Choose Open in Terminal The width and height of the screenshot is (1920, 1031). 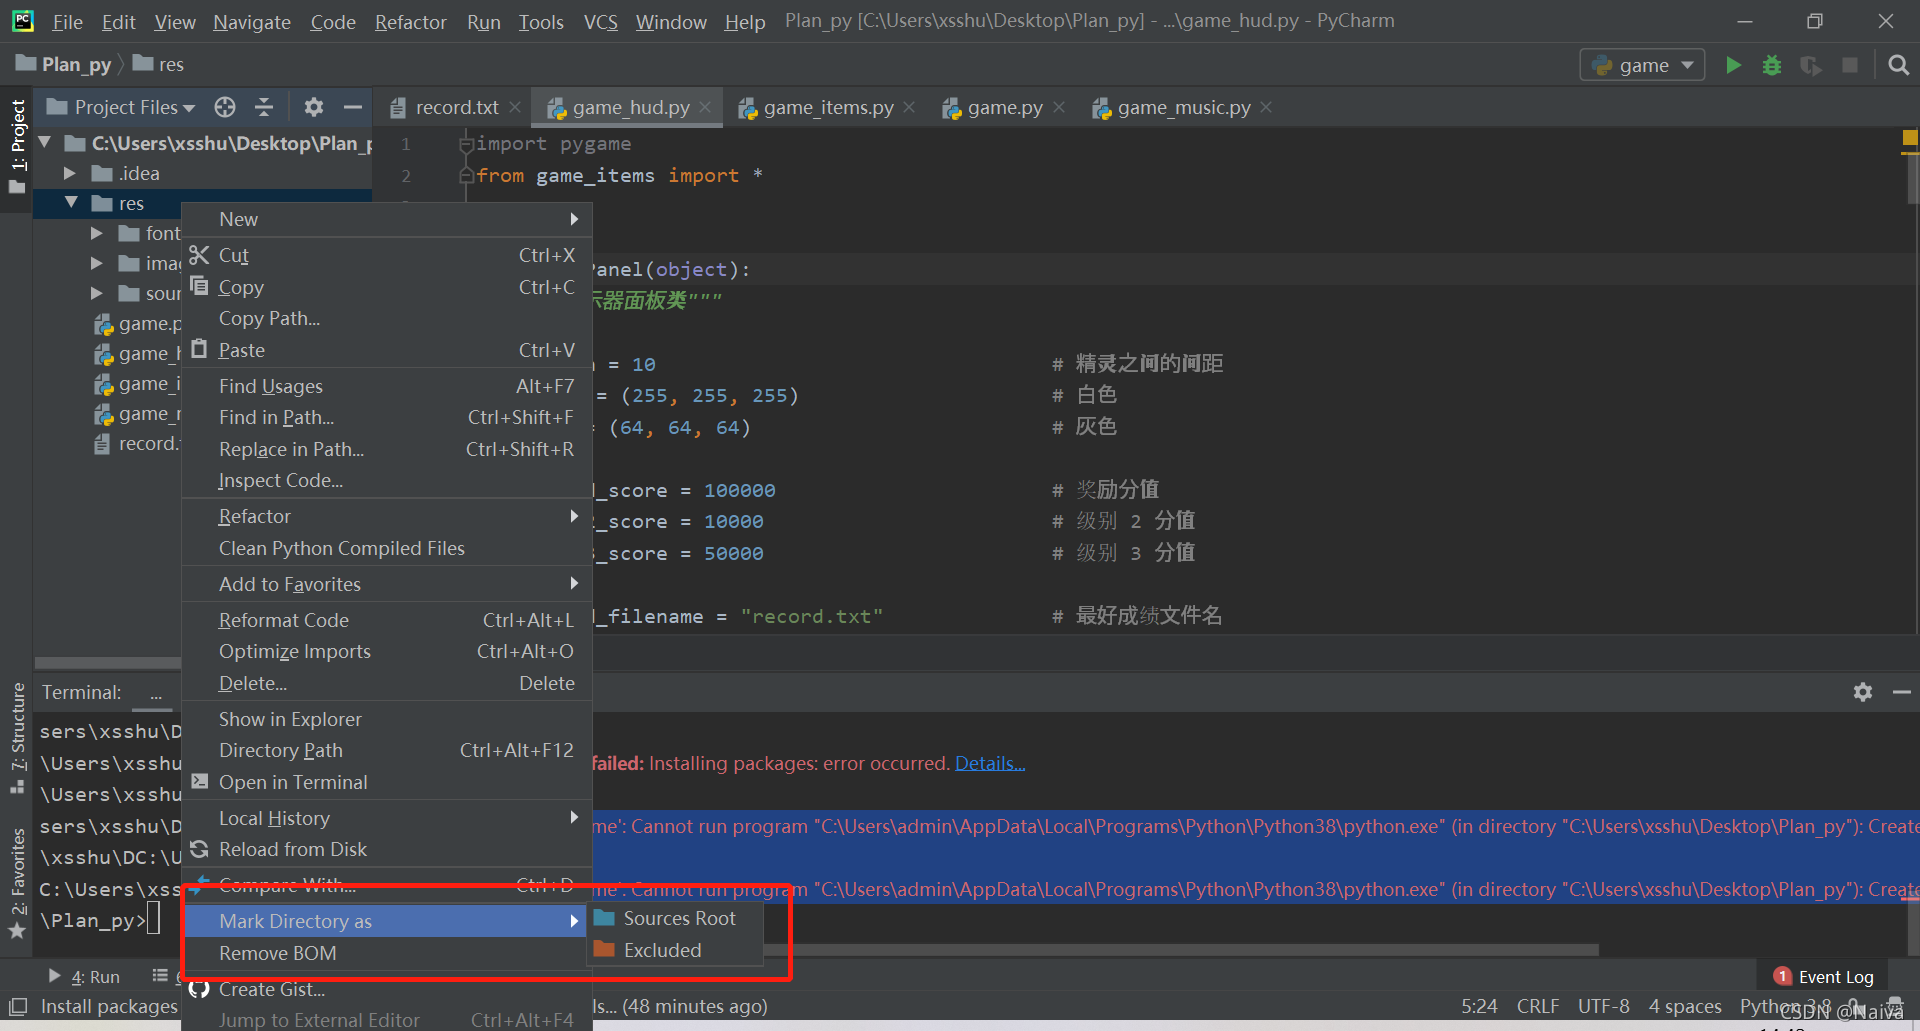click(387, 782)
